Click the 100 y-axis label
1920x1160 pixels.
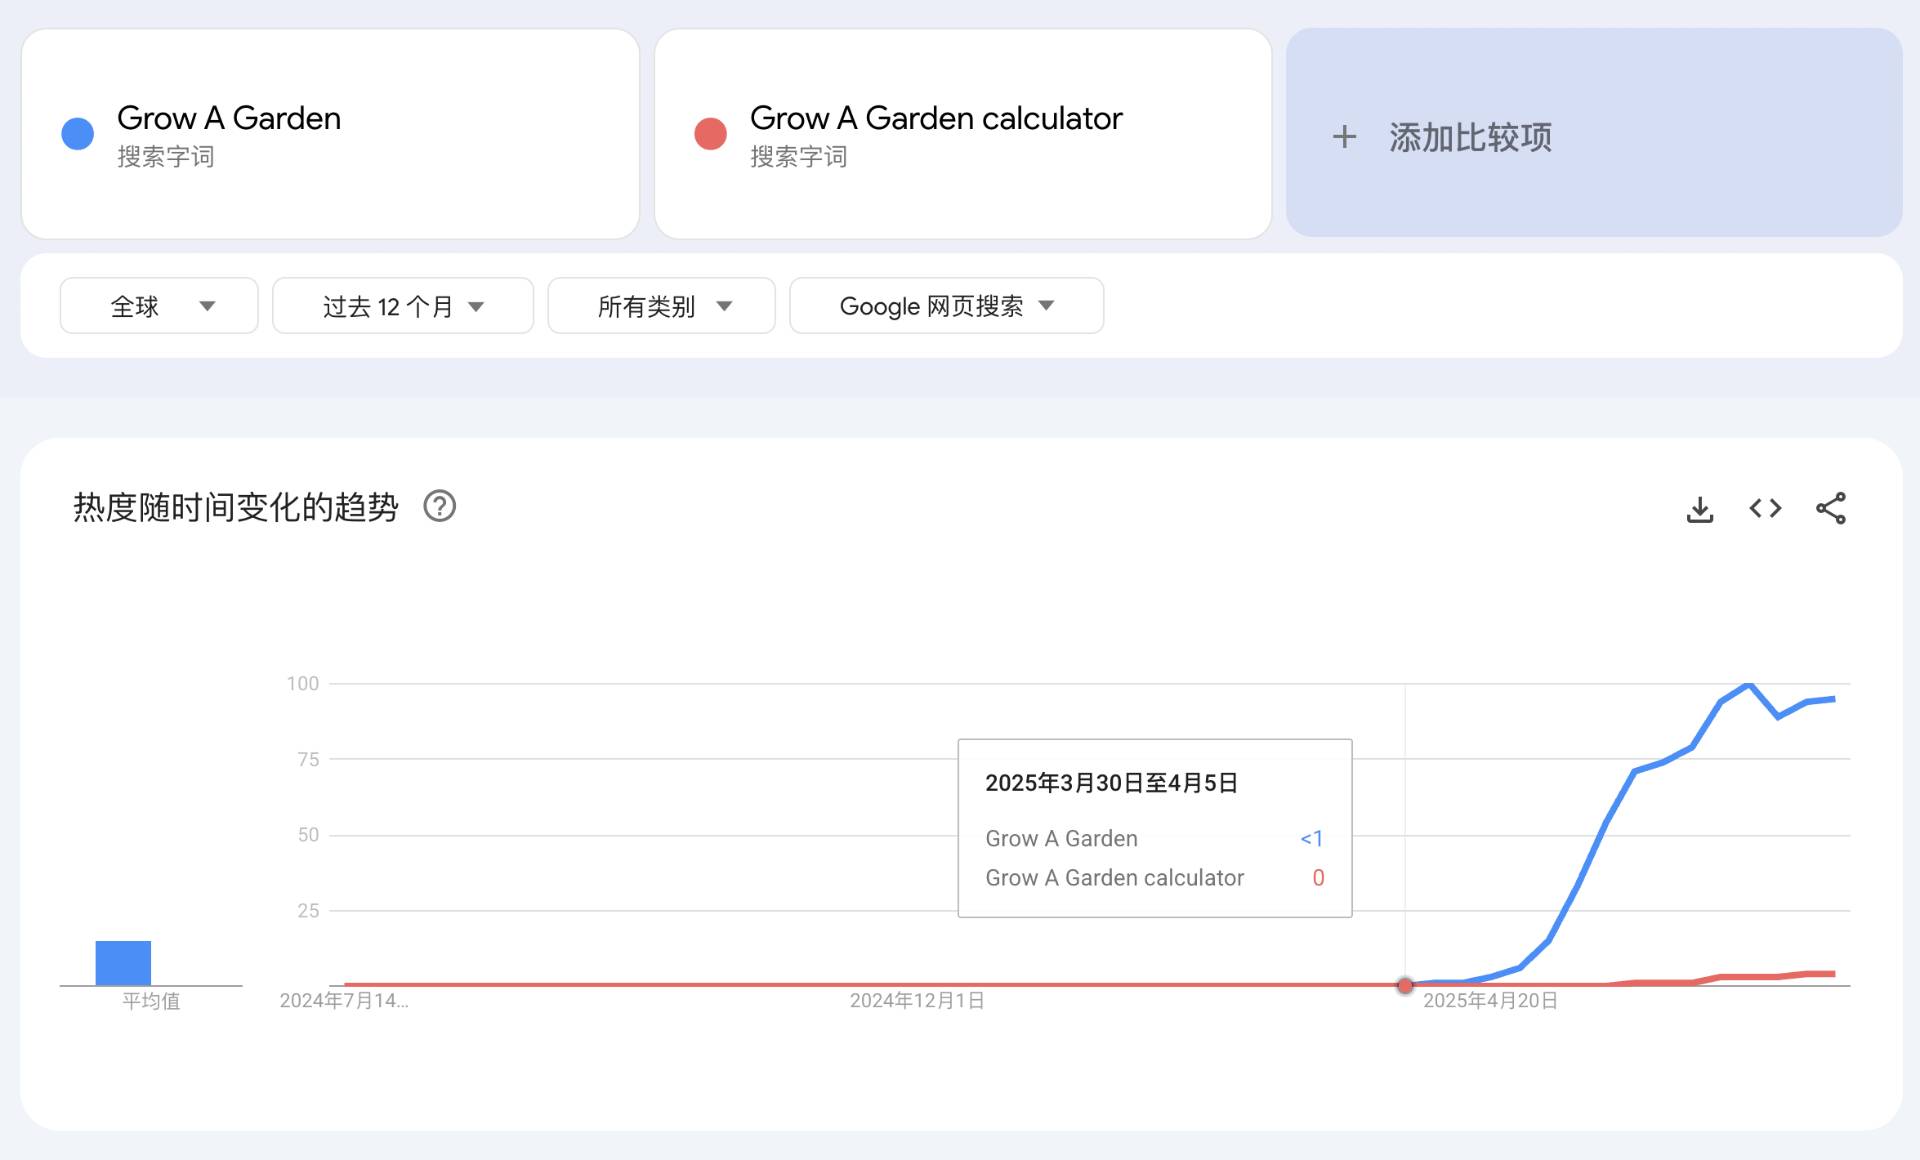303,683
